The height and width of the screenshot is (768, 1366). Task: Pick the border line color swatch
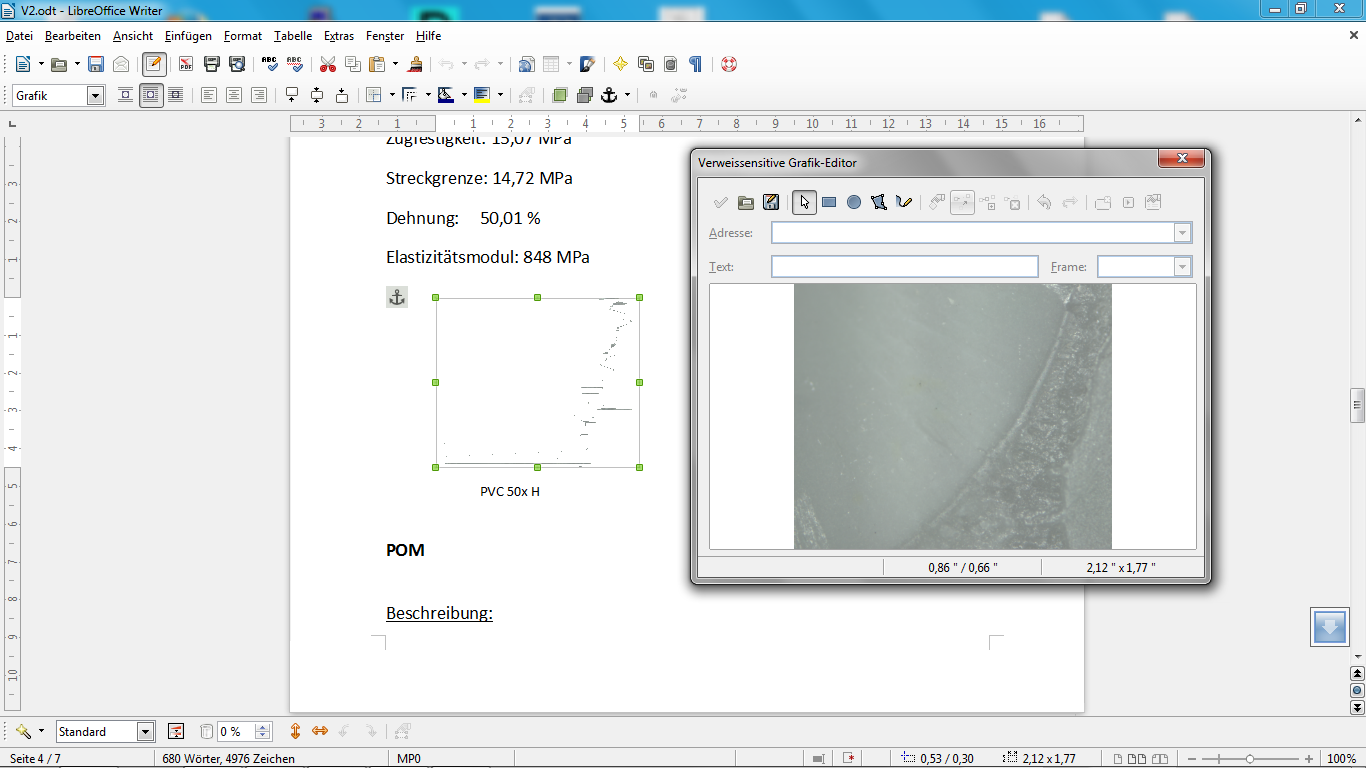click(x=446, y=96)
